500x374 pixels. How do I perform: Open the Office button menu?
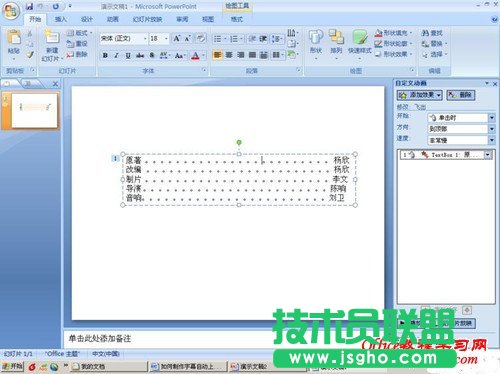(11, 11)
